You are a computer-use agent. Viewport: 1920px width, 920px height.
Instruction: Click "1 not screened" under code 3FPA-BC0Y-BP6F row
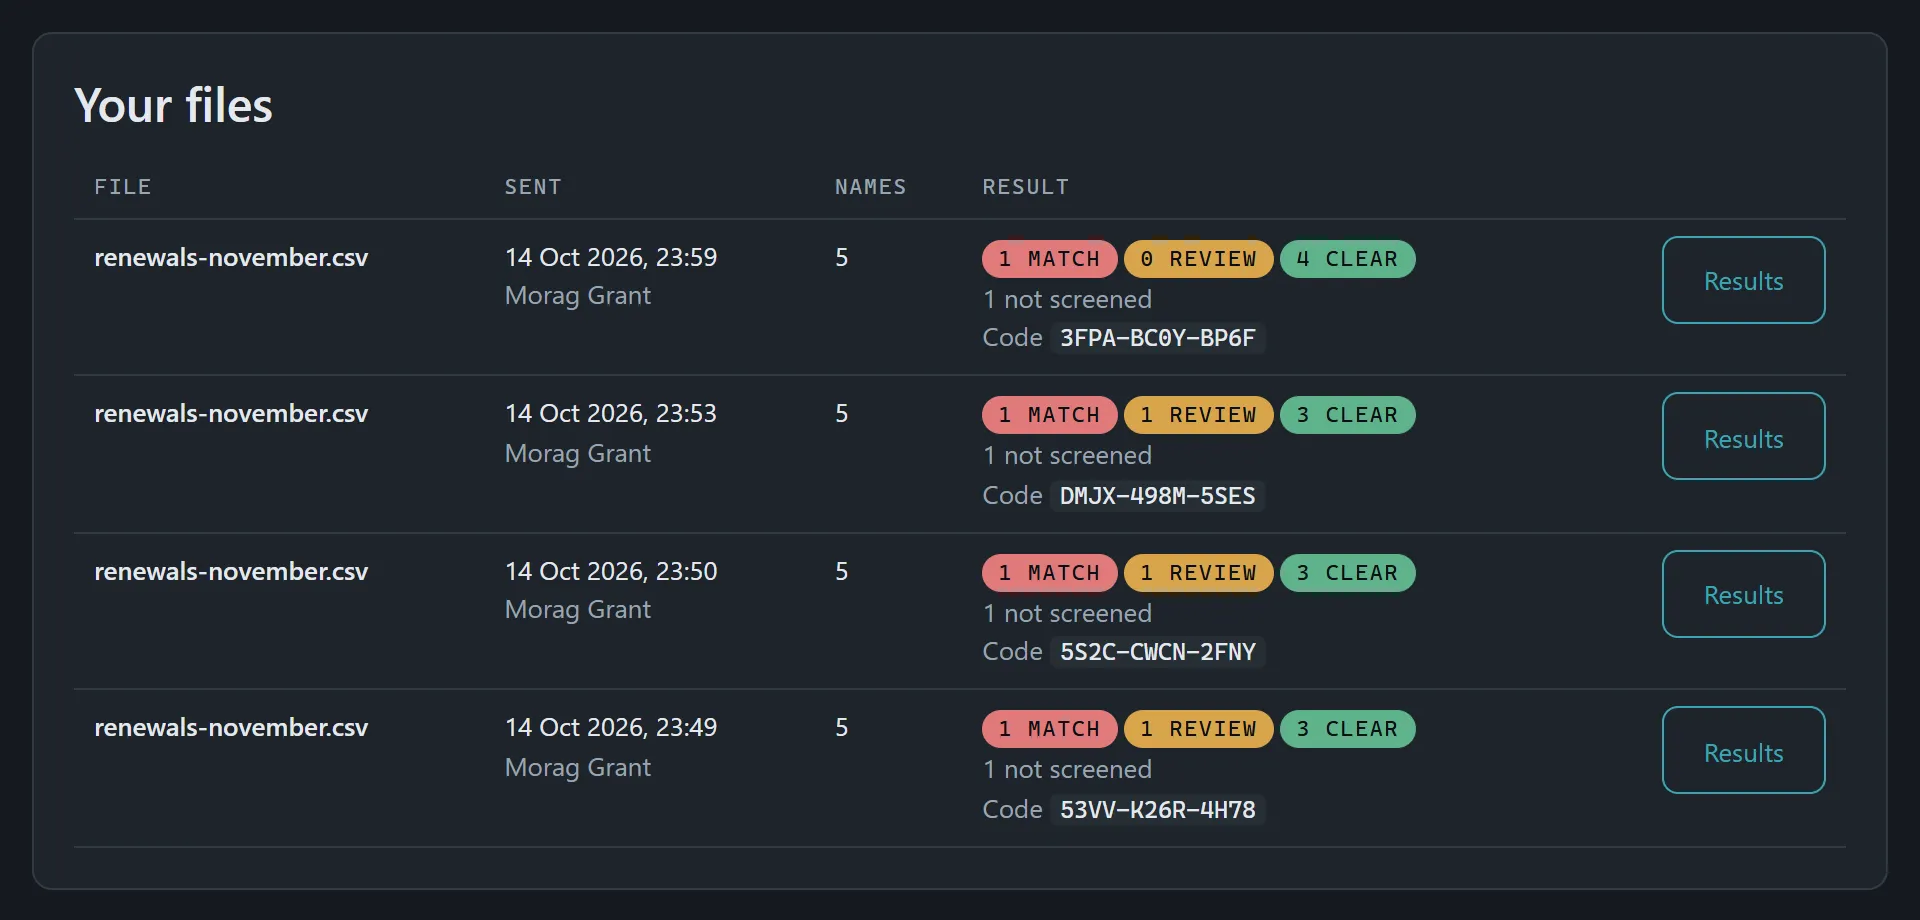pos(1067,299)
